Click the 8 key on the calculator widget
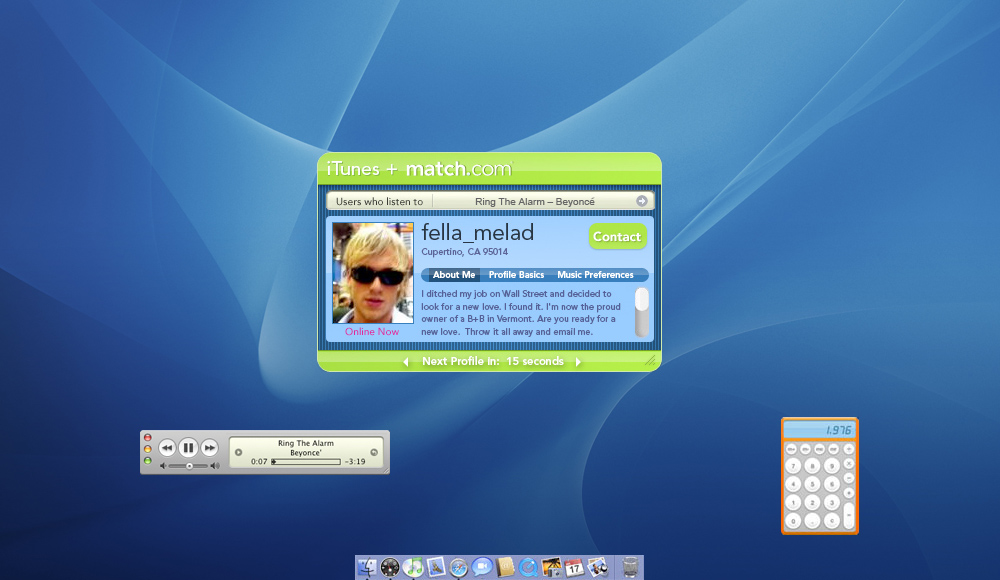1000x580 pixels. point(812,466)
